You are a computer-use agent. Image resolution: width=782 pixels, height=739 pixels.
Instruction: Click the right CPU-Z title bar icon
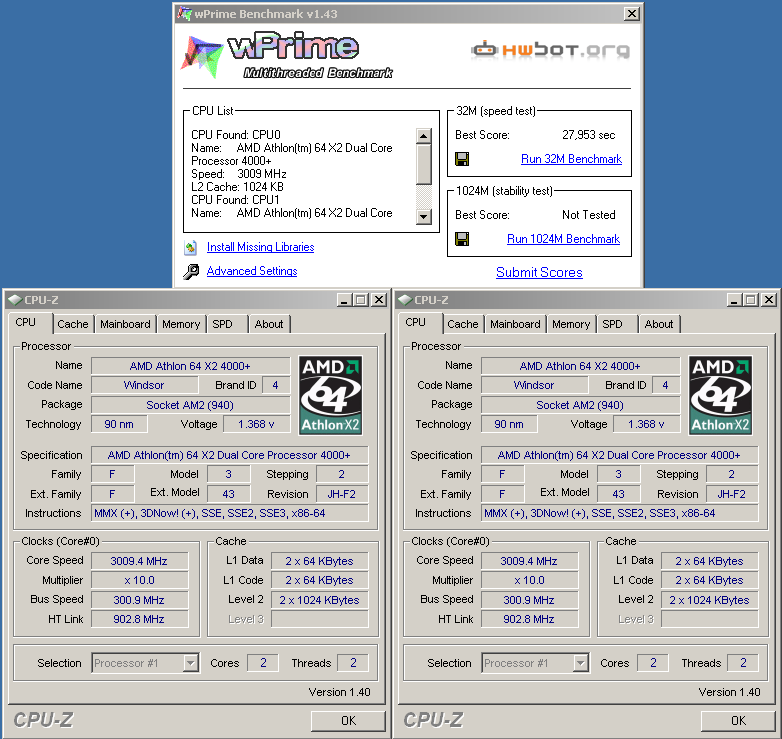tap(405, 300)
